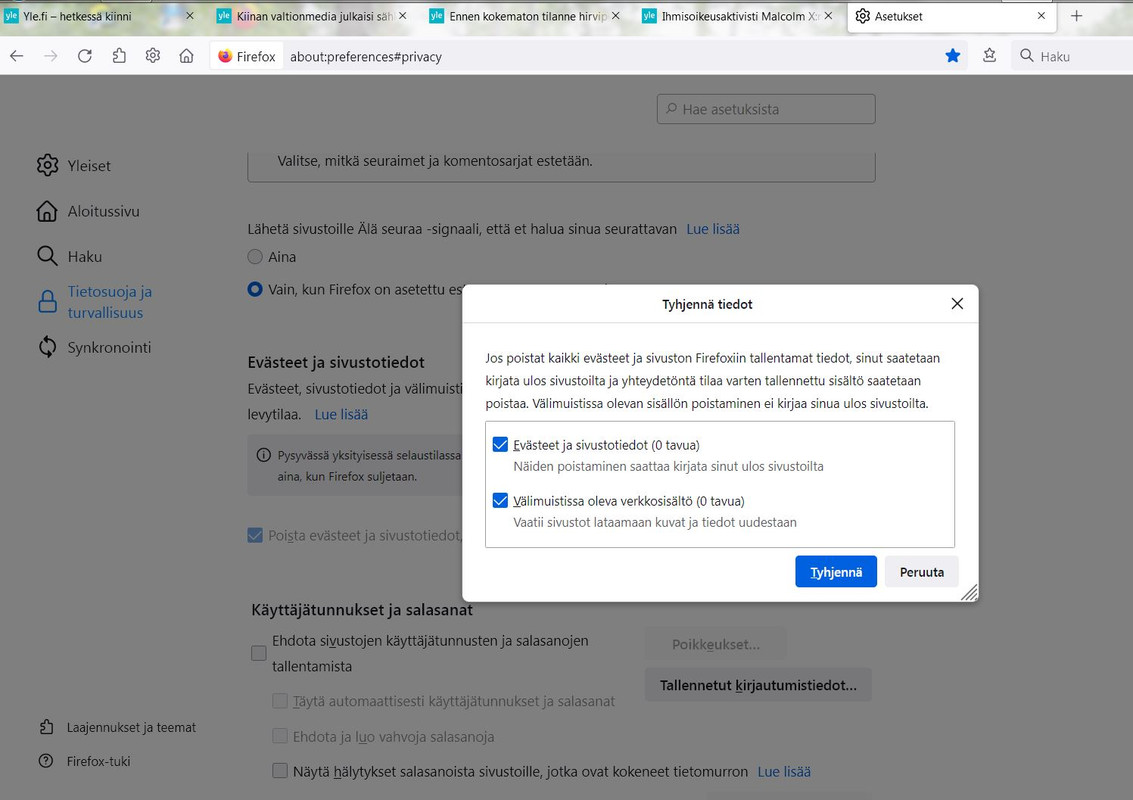Open Lue lisää link for Älä seuraa signal

click(712, 229)
